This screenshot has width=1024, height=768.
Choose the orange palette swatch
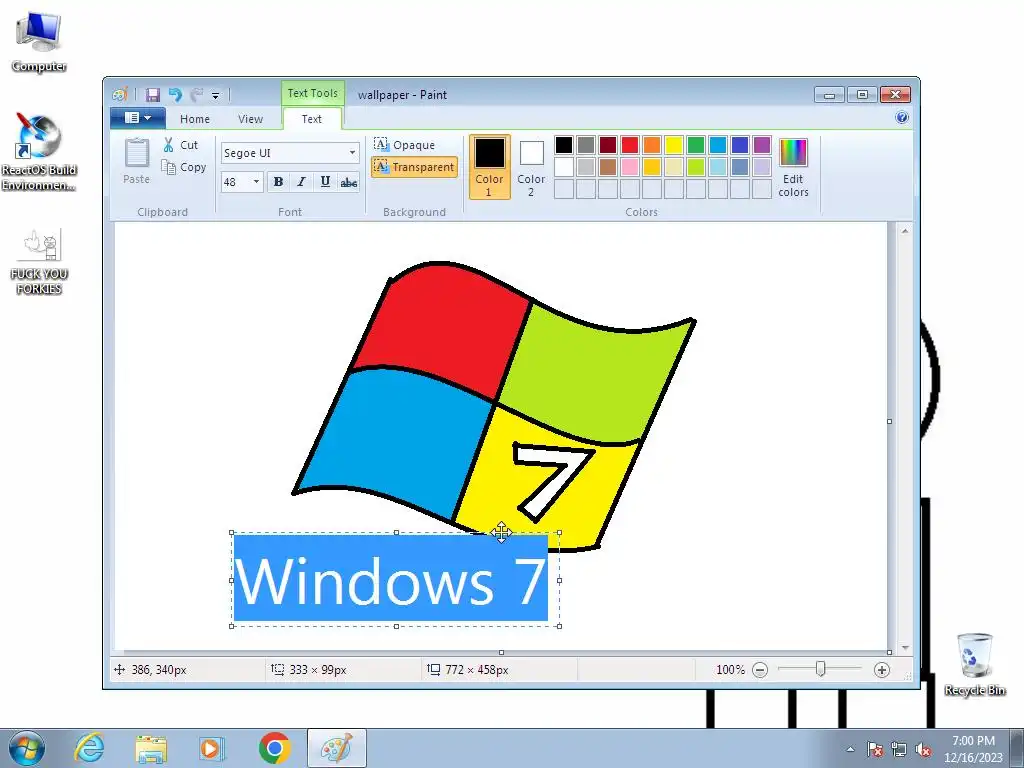pos(652,144)
